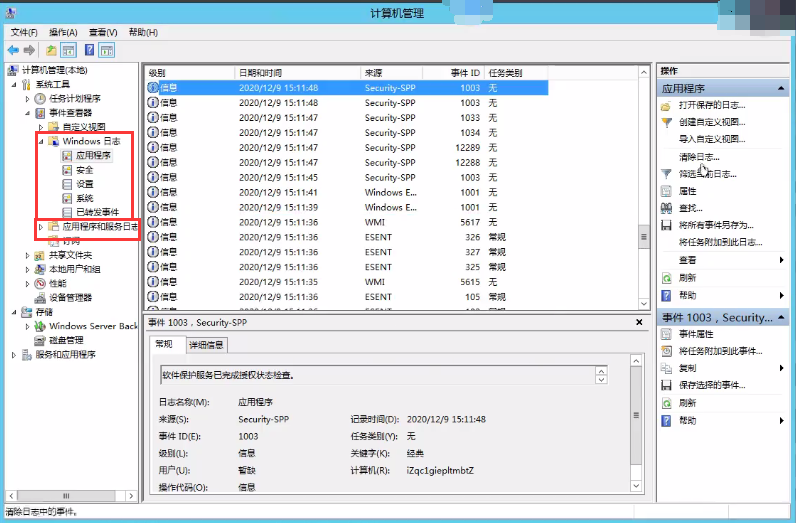Viewport: 796px width, 523px height.
Task: Sort events by 事件 ID column header
Action: tap(465, 73)
